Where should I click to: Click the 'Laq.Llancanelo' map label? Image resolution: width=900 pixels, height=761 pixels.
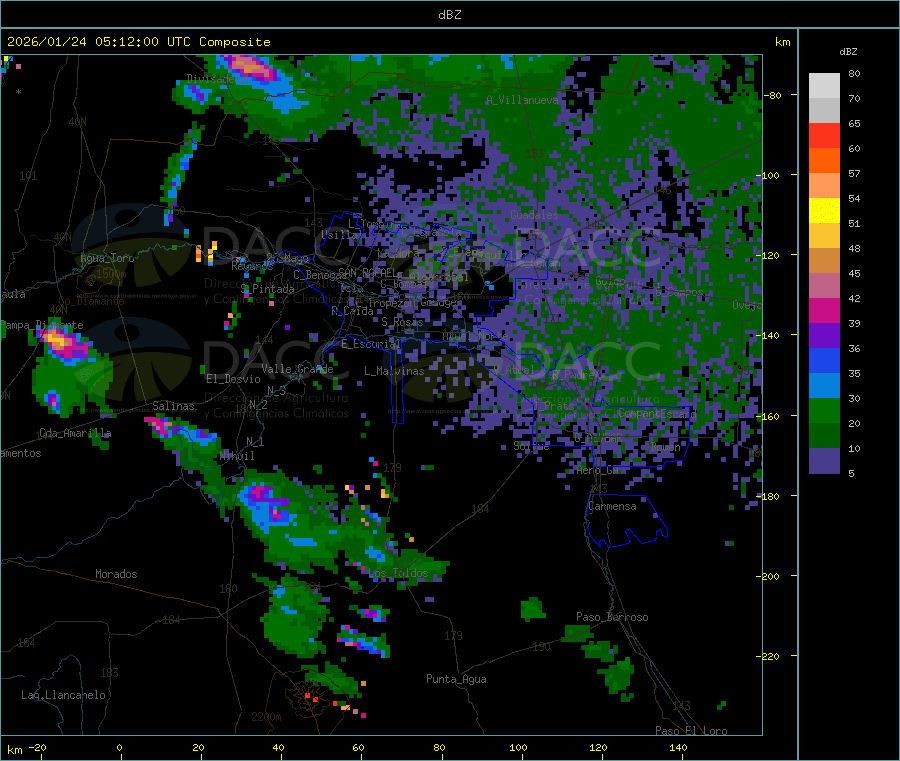[x=64, y=695]
